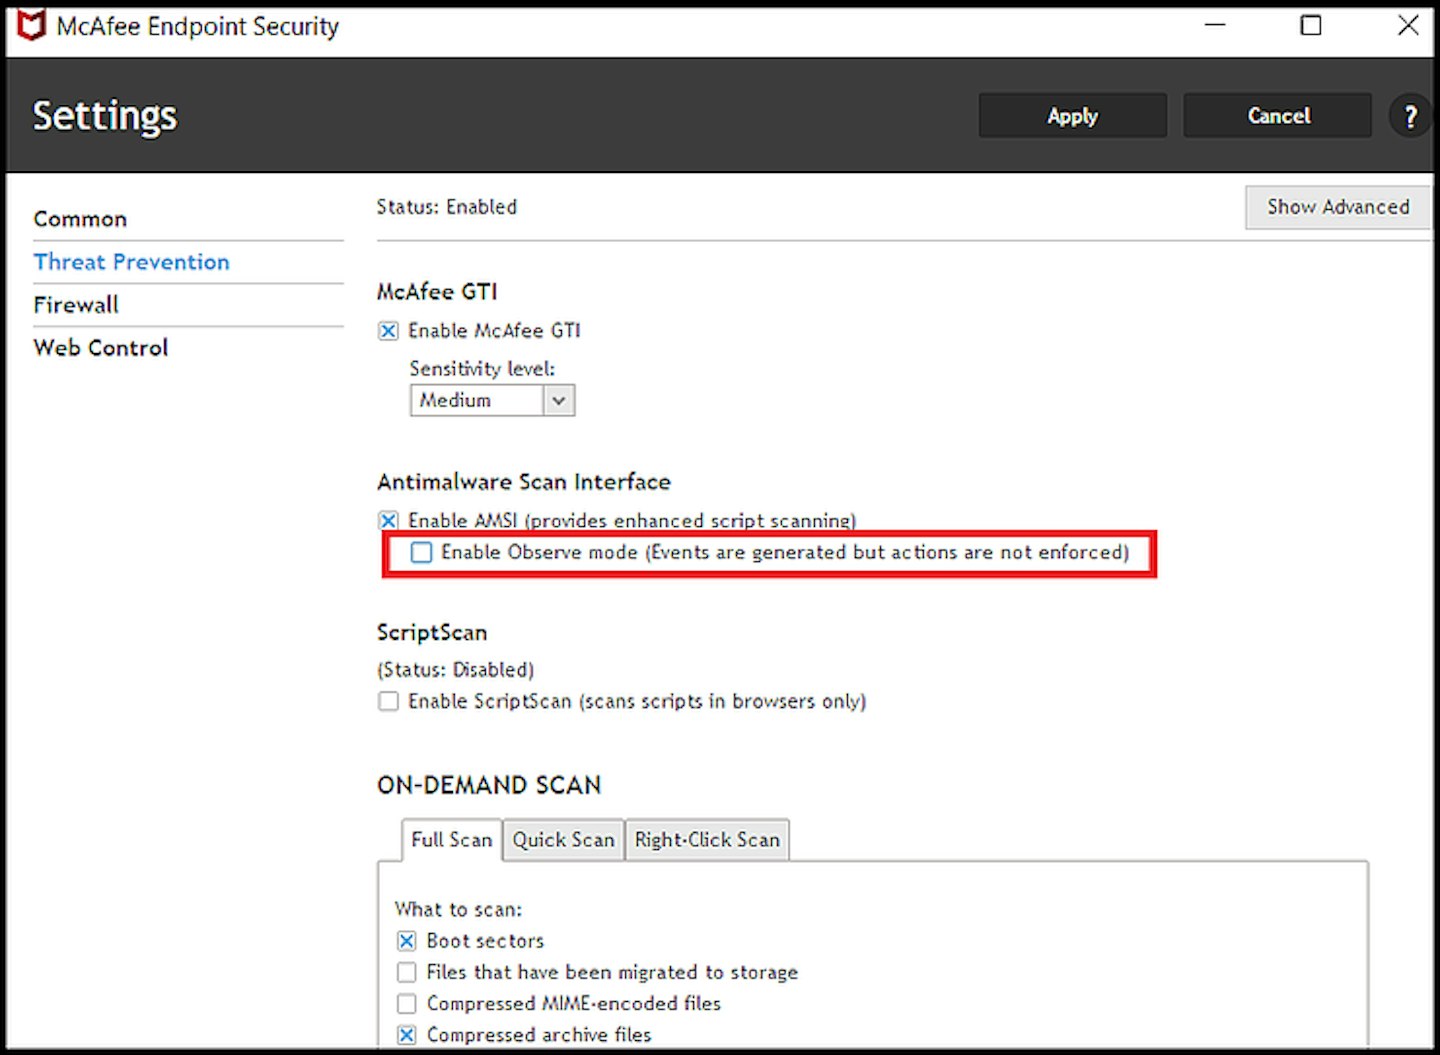Image resolution: width=1440 pixels, height=1055 pixels.
Task: Click the What to scan label
Action: pos(458,909)
